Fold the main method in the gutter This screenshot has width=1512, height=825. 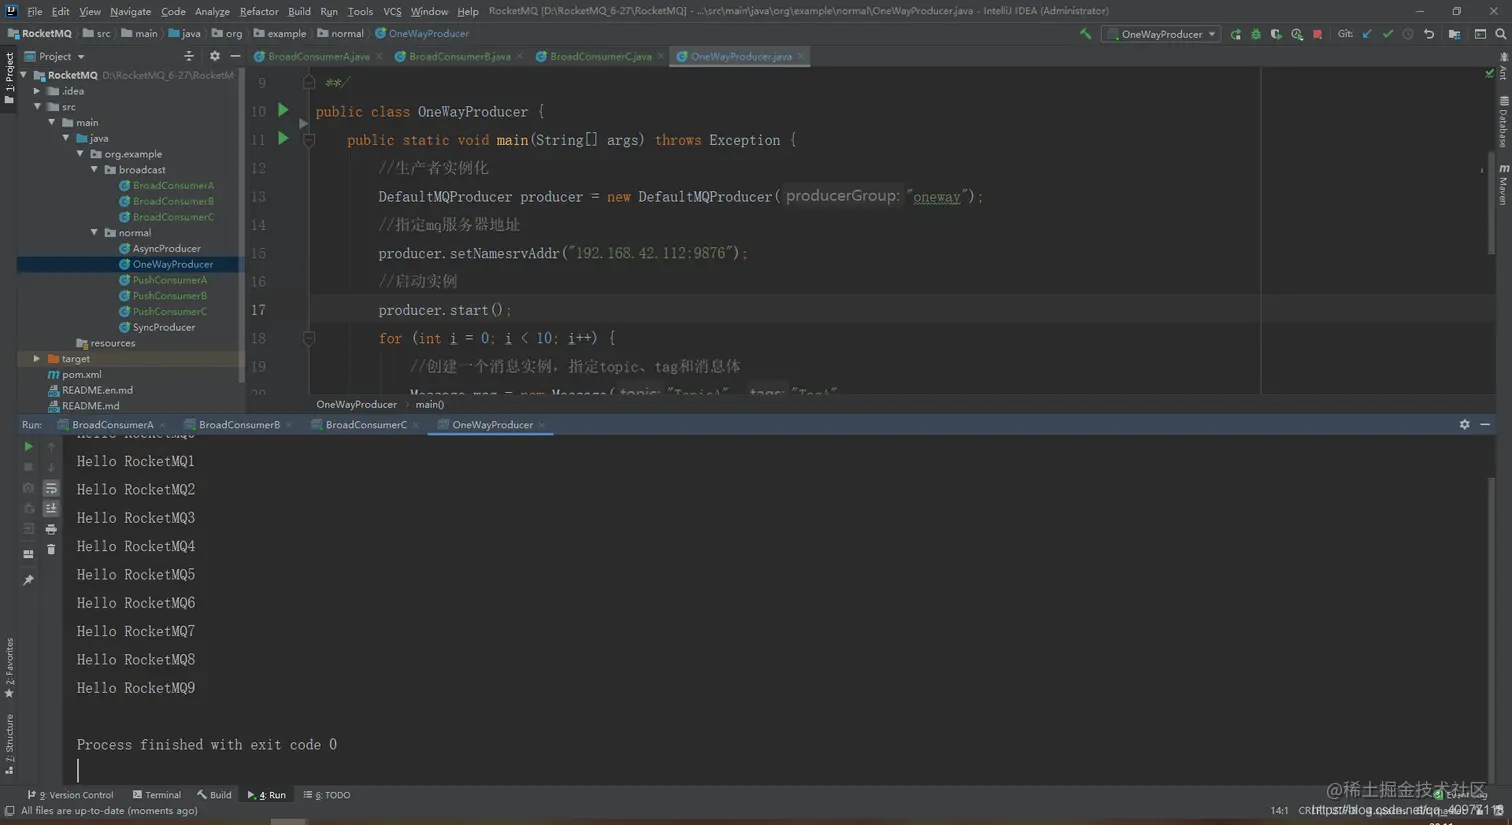[309, 140]
